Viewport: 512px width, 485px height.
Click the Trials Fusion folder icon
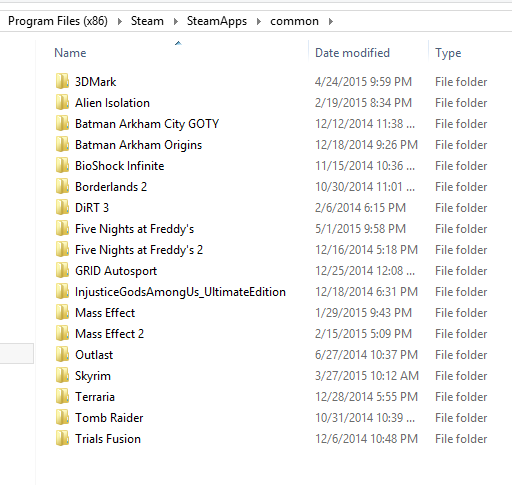click(62, 438)
